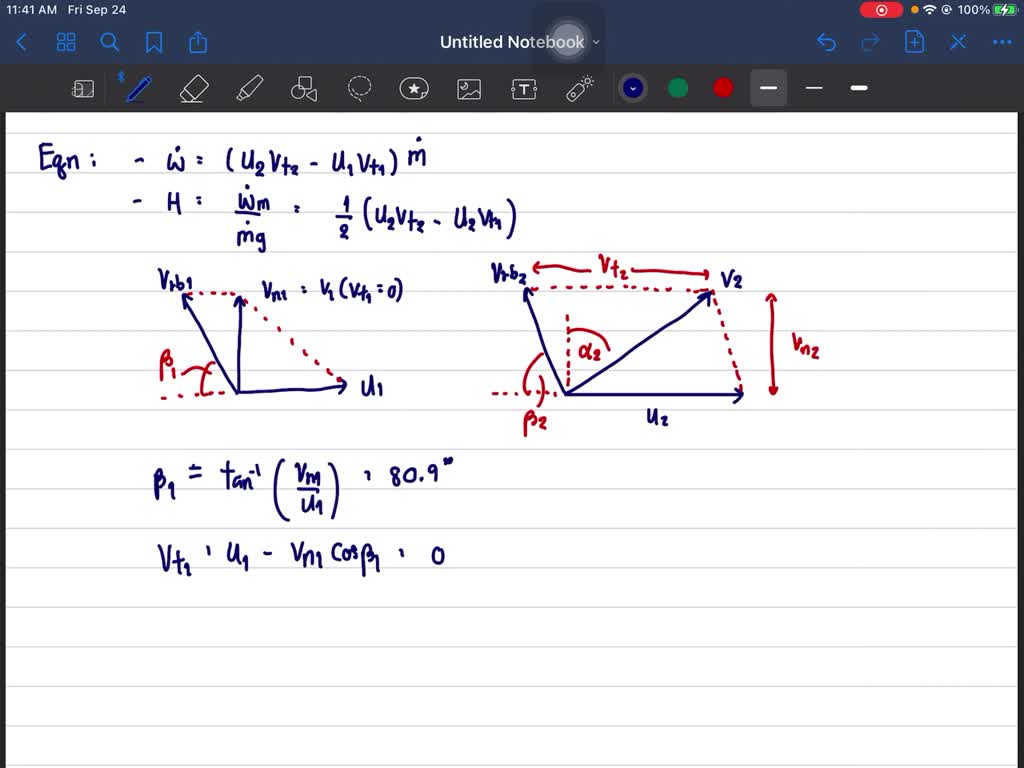The height and width of the screenshot is (768, 1024).
Task: Open the share and export menu
Action: tap(198, 42)
